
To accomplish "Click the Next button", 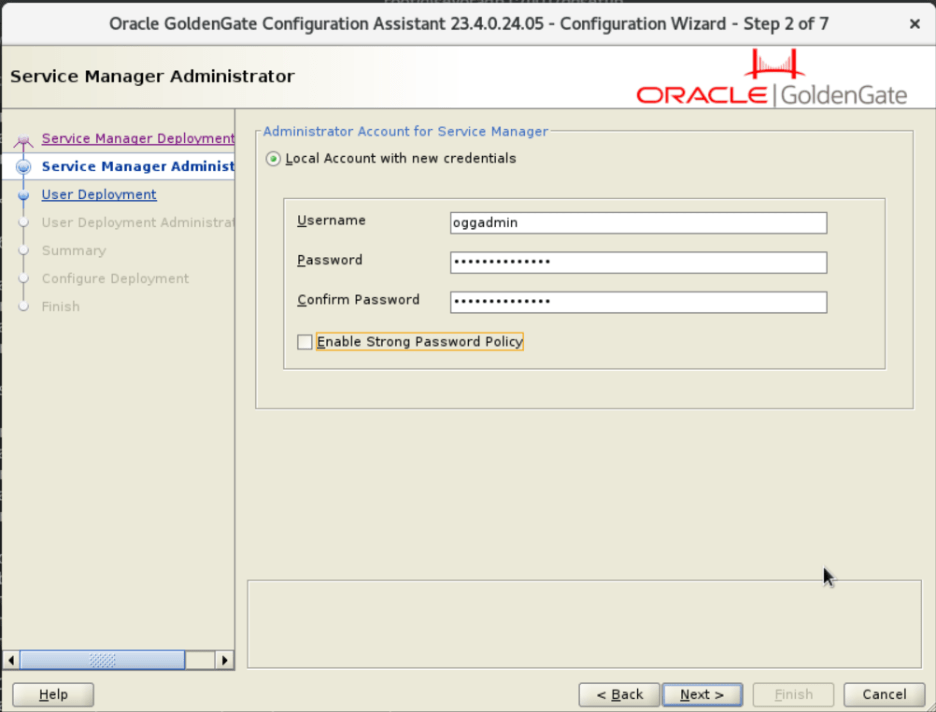I will point(702,695).
